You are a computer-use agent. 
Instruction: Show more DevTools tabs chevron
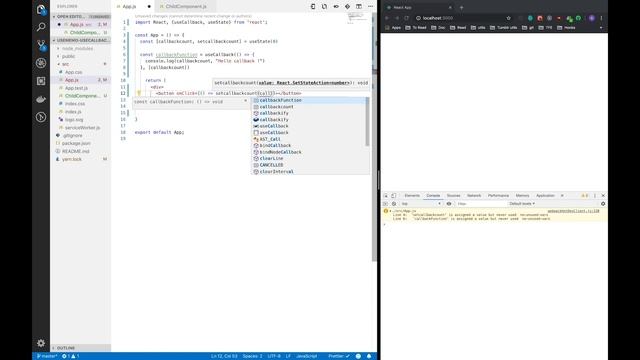point(562,196)
